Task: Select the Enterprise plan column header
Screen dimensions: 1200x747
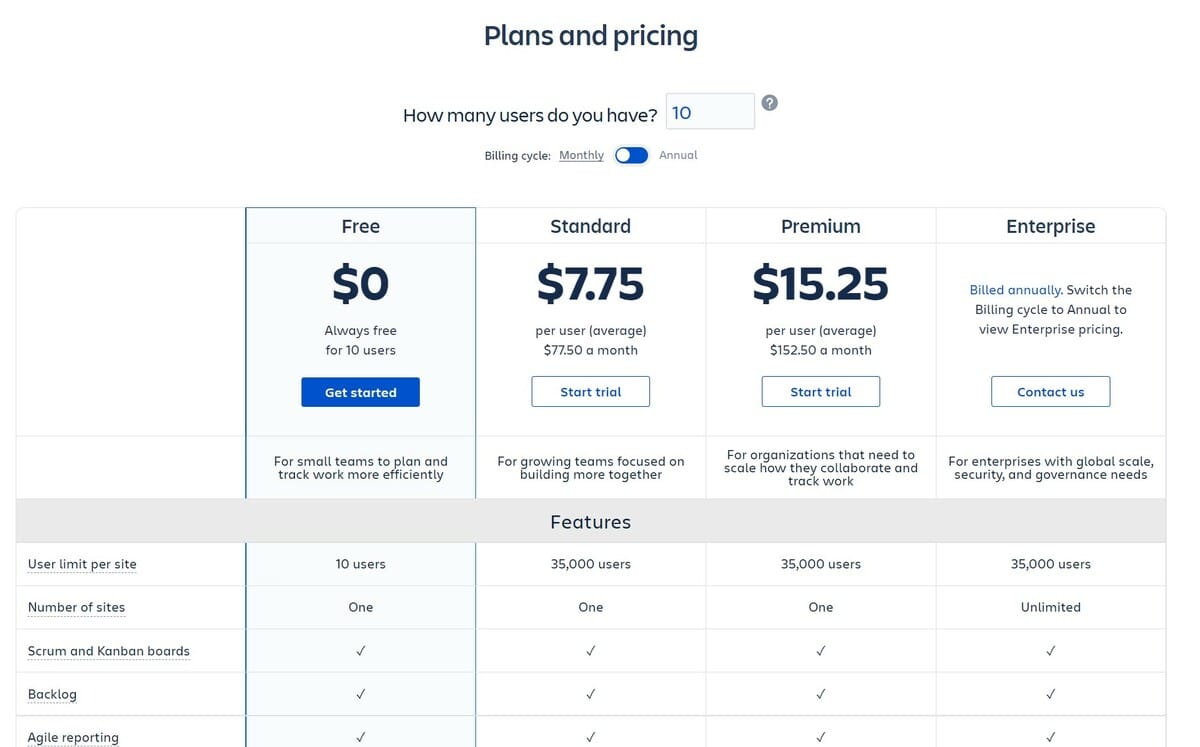Action: [x=1050, y=226]
